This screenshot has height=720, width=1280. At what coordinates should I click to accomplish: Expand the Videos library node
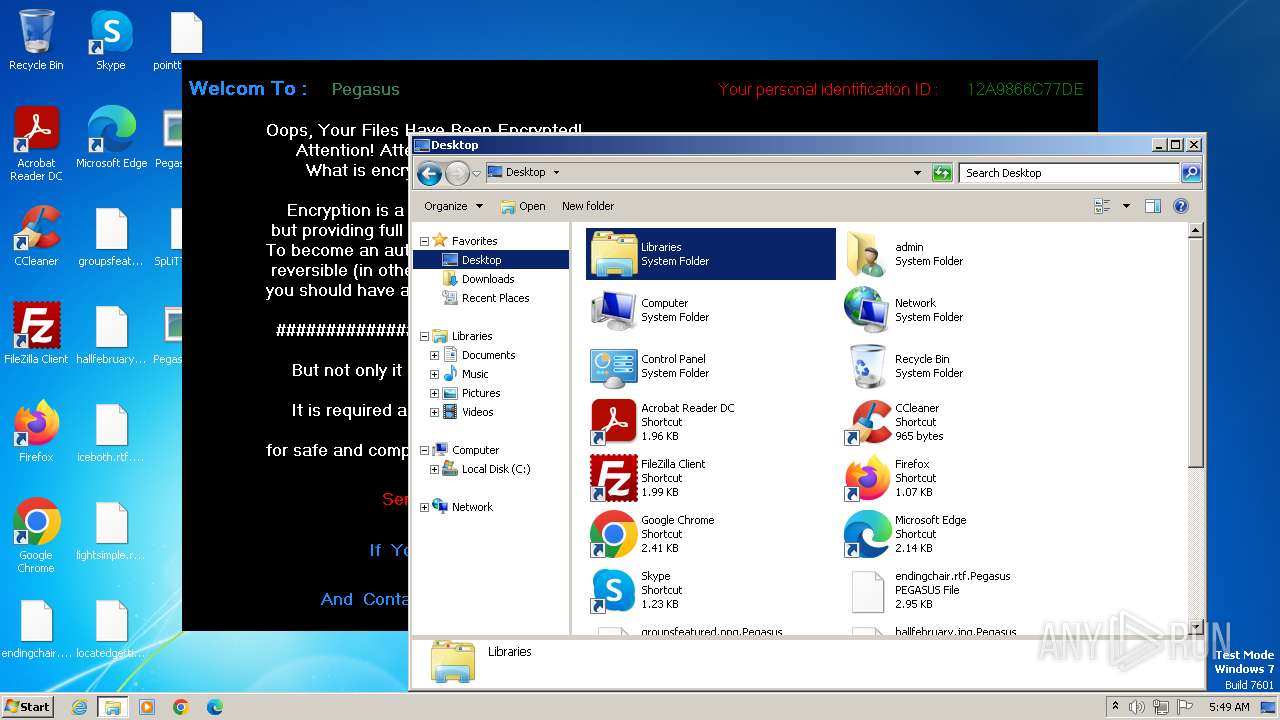pyautogui.click(x=434, y=412)
